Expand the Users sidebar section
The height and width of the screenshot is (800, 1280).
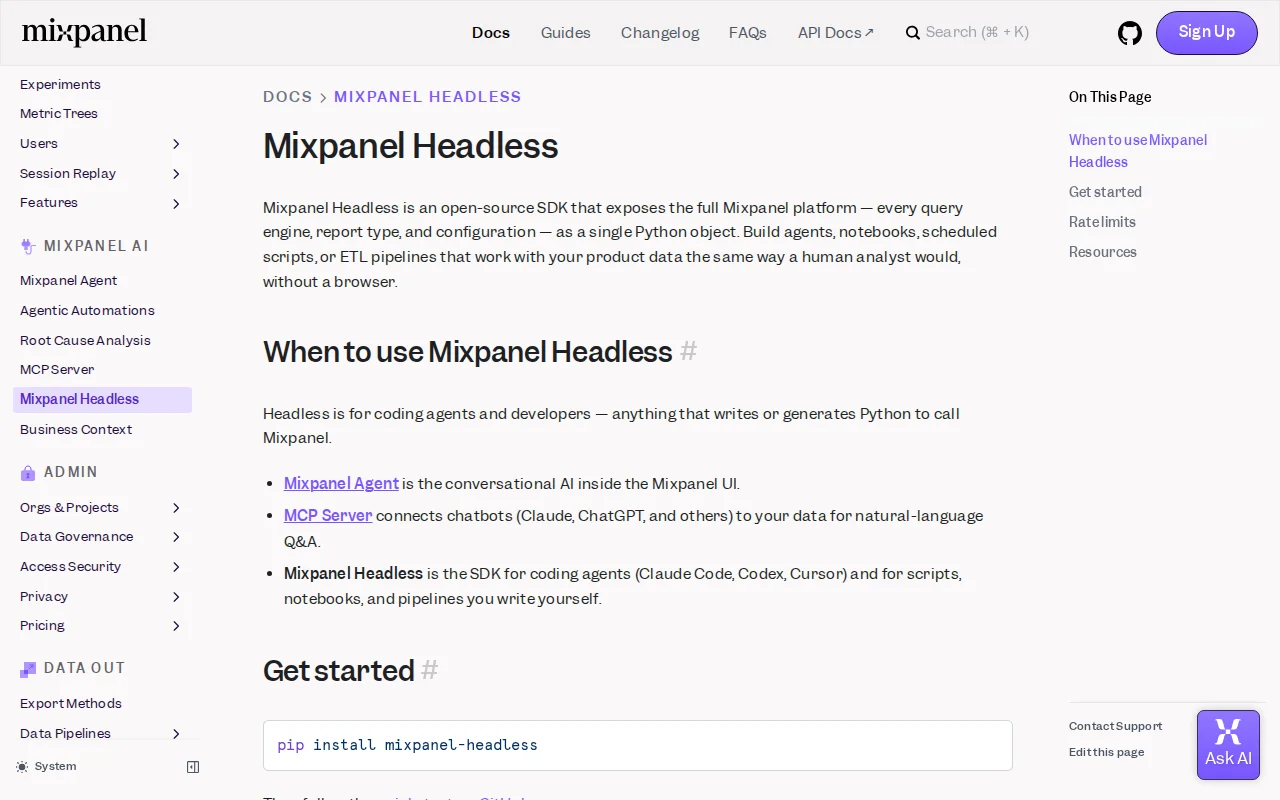tap(176, 144)
